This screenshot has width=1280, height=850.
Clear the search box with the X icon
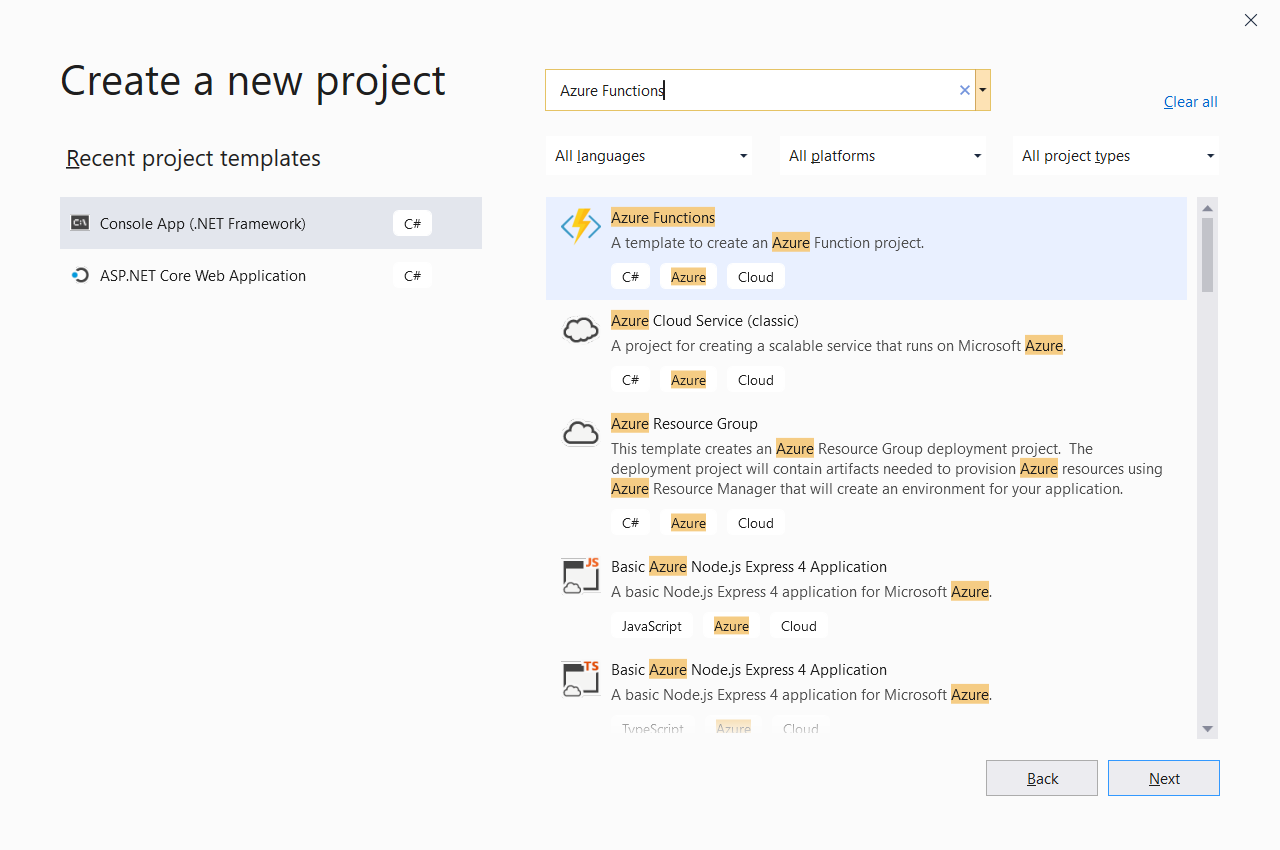coord(965,90)
